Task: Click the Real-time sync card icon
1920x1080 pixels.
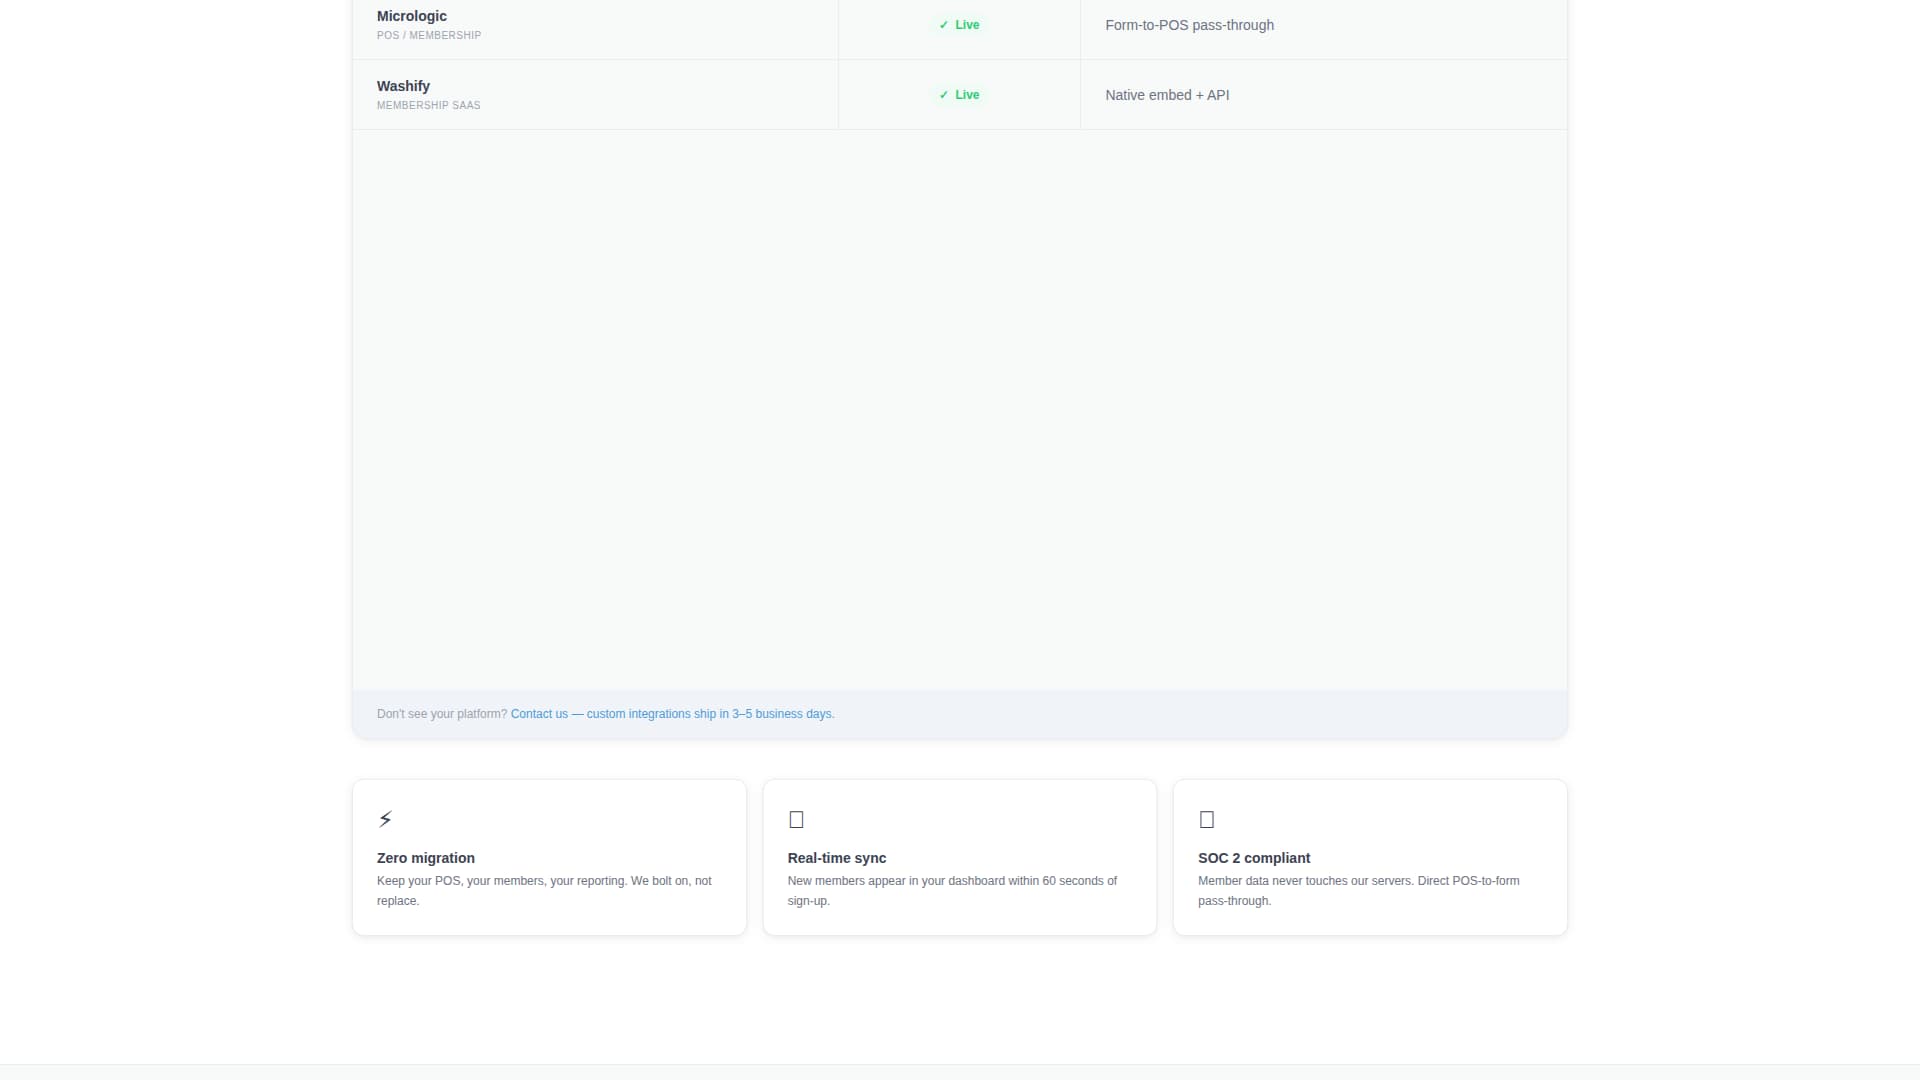Action: click(x=796, y=820)
